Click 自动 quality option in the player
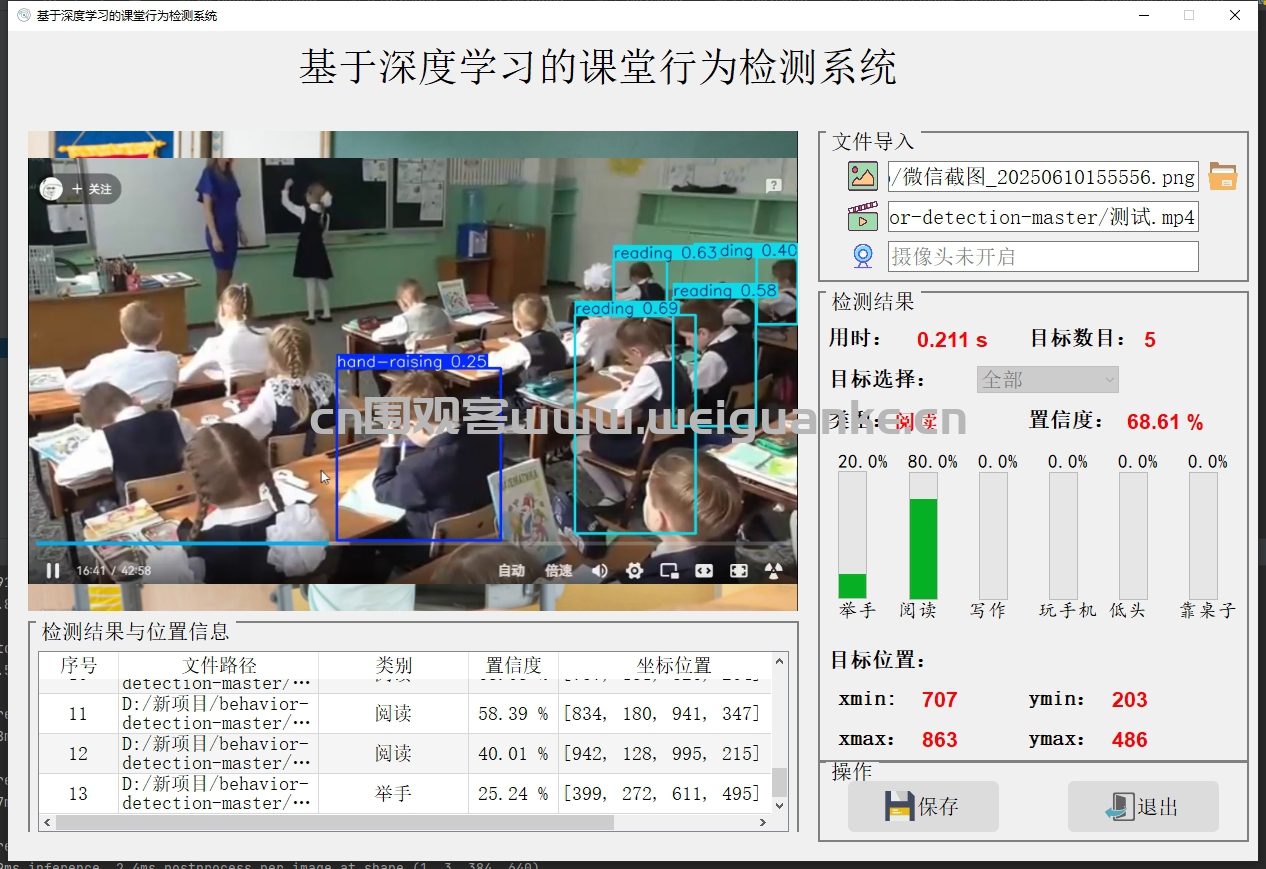The width and height of the screenshot is (1266, 869). [x=511, y=571]
